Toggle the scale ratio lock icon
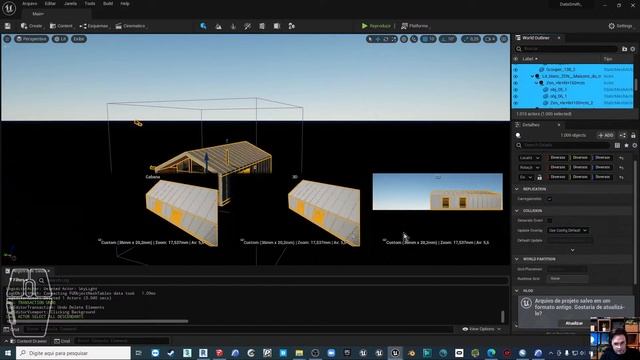This screenshot has height=360, width=640. [x=539, y=177]
